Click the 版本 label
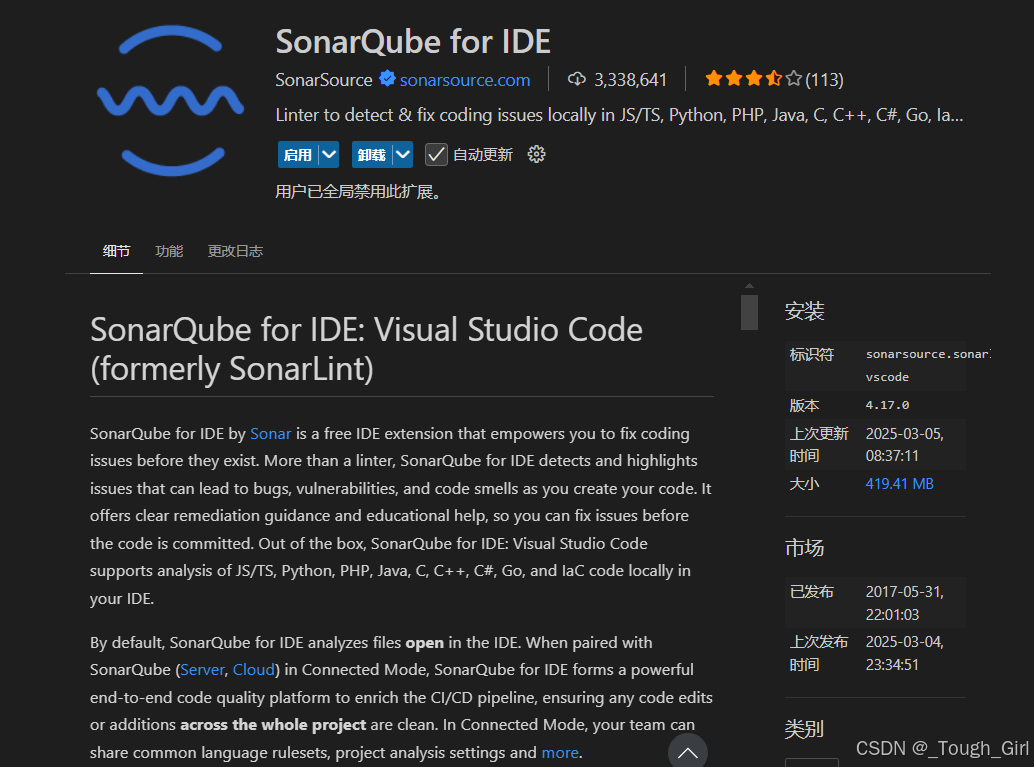This screenshot has height=767, width=1034. [805, 405]
